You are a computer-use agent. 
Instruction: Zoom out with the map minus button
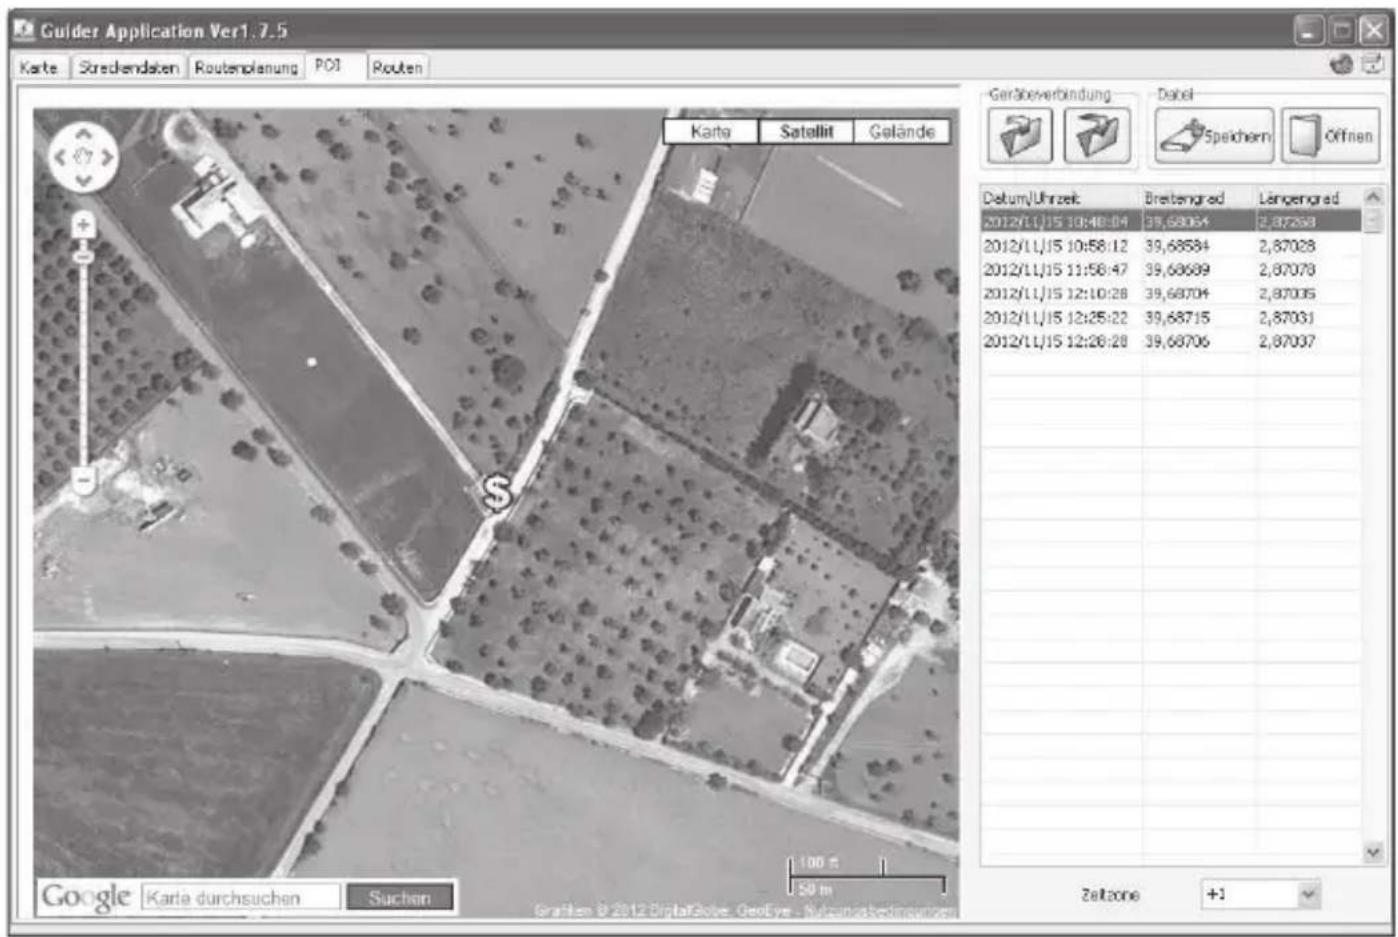coord(84,481)
